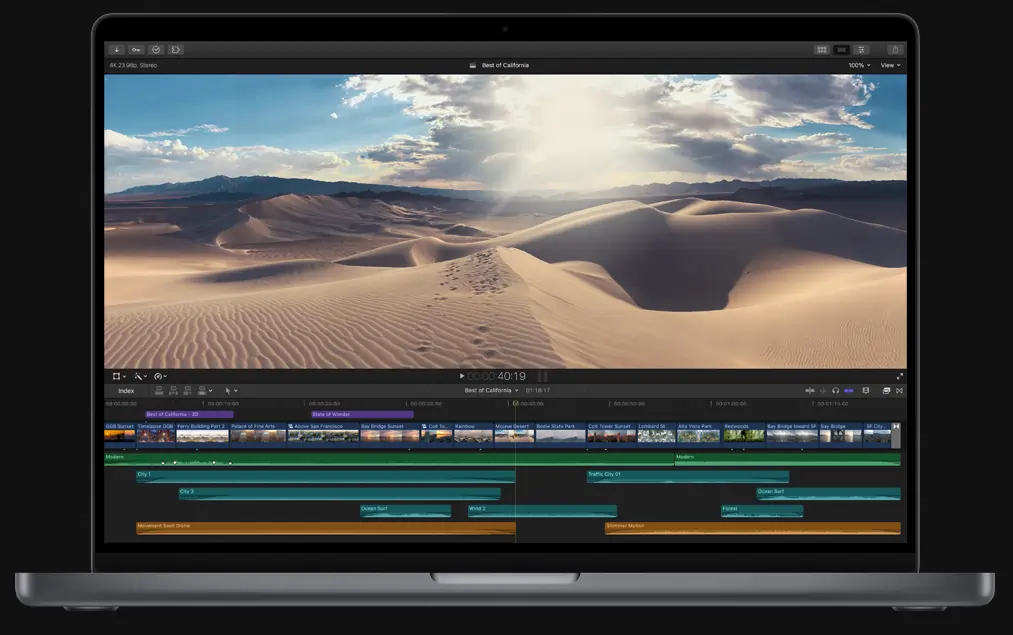Toggle clip skimming on or off
1013x635 pixels.
[823, 390]
